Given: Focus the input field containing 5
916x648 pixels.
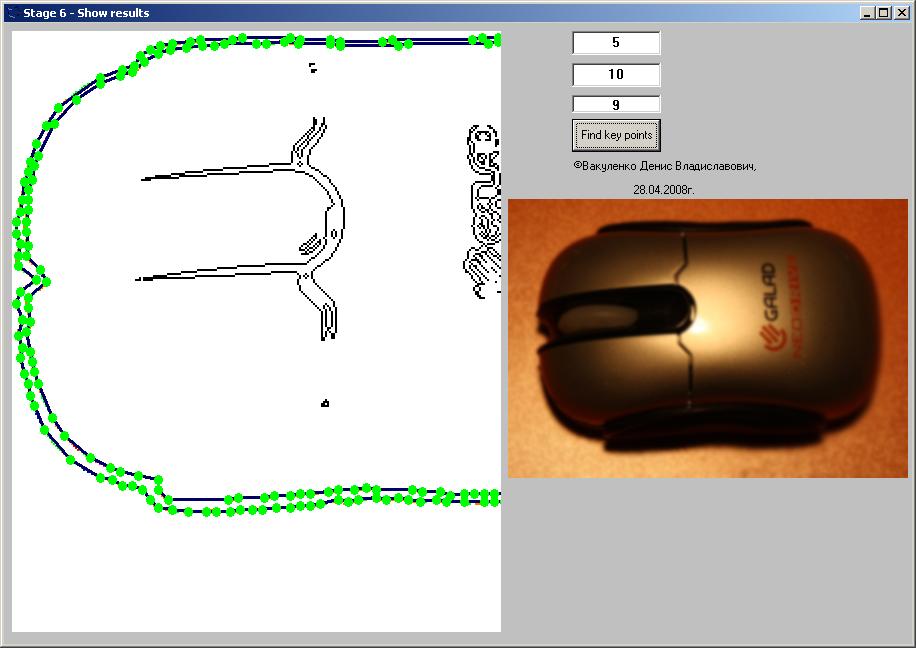Looking at the screenshot, I should tap(616, 43).
